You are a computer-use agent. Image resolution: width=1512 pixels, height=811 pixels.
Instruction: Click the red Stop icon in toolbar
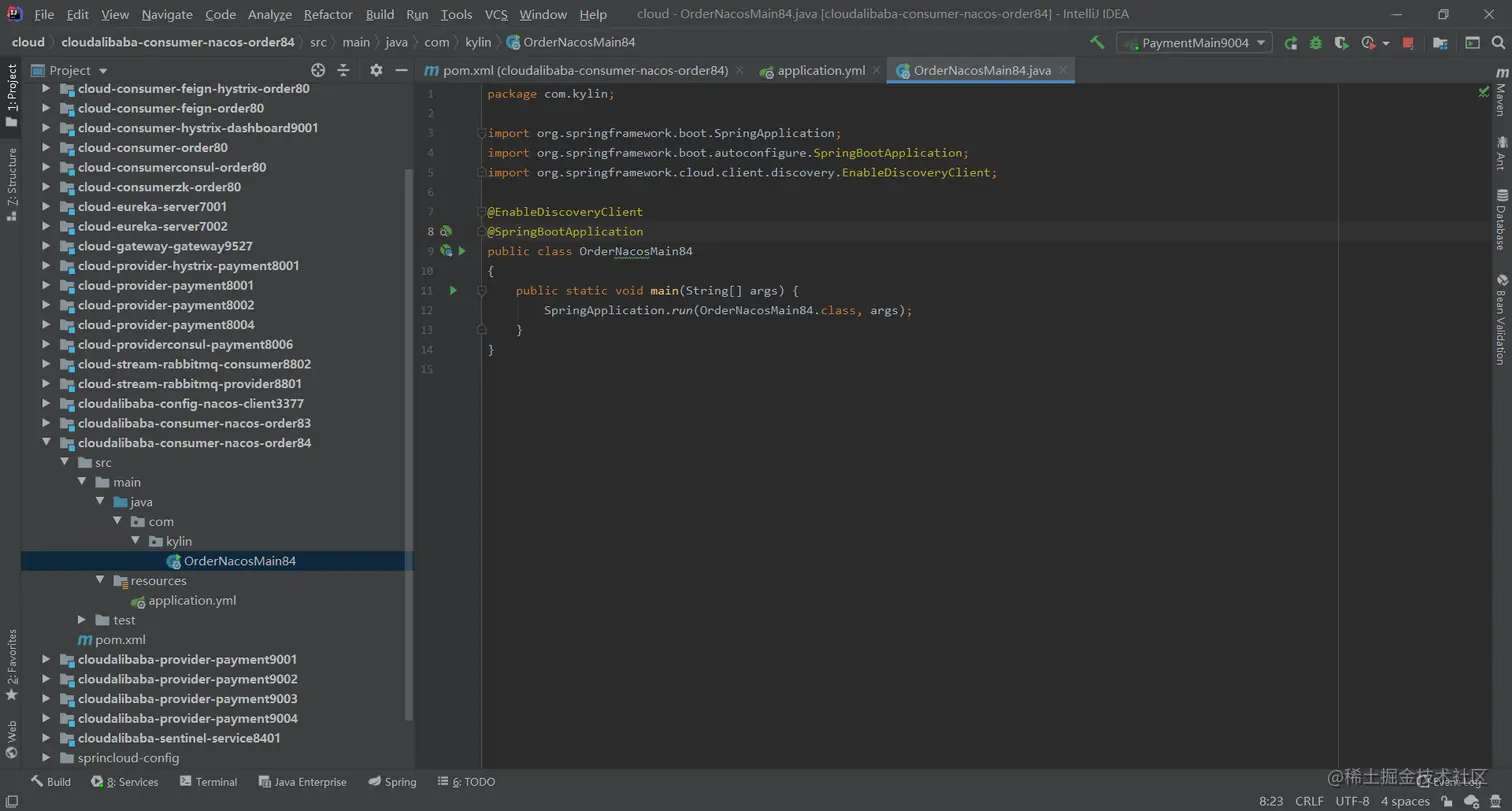click(1408, 43)
